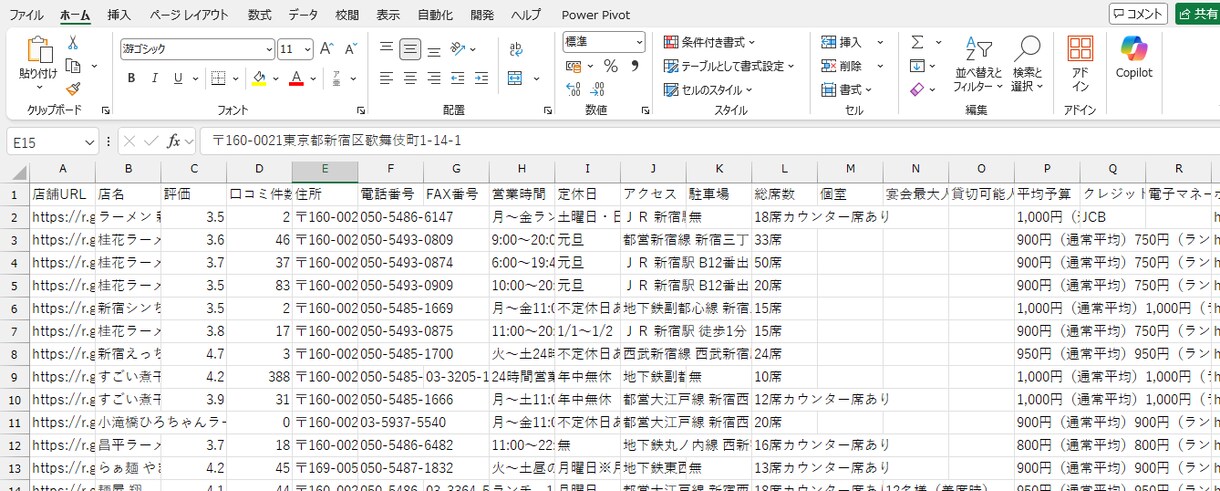Click the red font color button
Viewport: 1220px width, 491px height.
tap(296, 78)
